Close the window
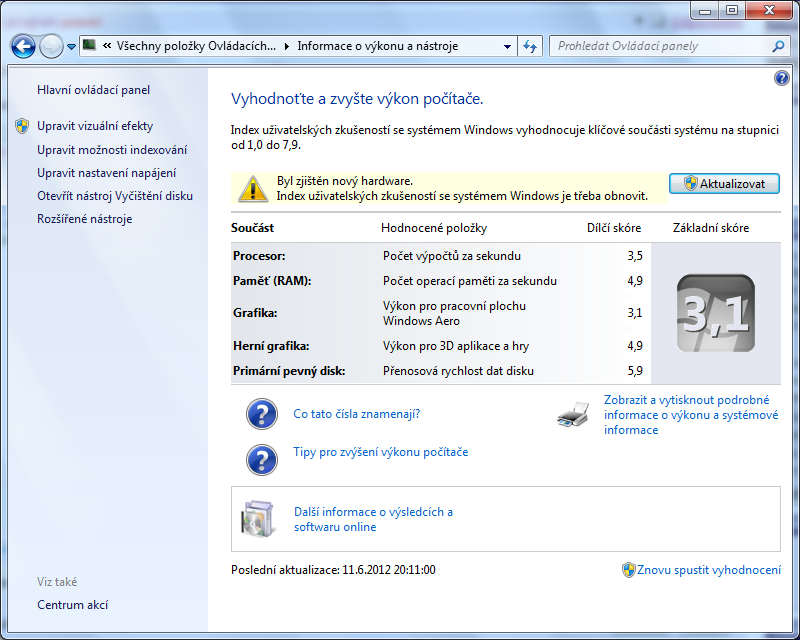Viewport: 800px width, 640px height. pyautogui.click(x=769, y=10)
